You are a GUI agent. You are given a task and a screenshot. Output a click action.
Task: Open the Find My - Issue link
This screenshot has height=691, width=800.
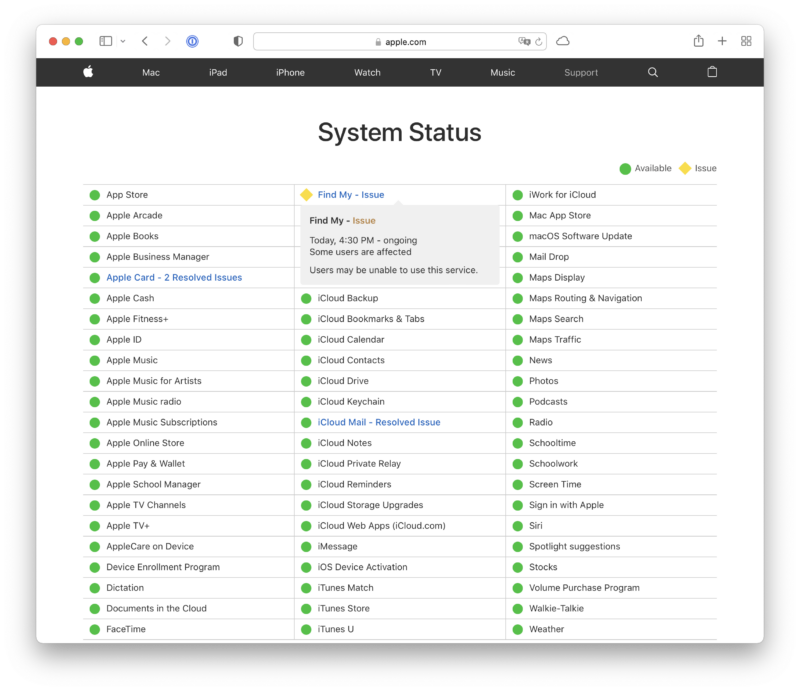350,195
